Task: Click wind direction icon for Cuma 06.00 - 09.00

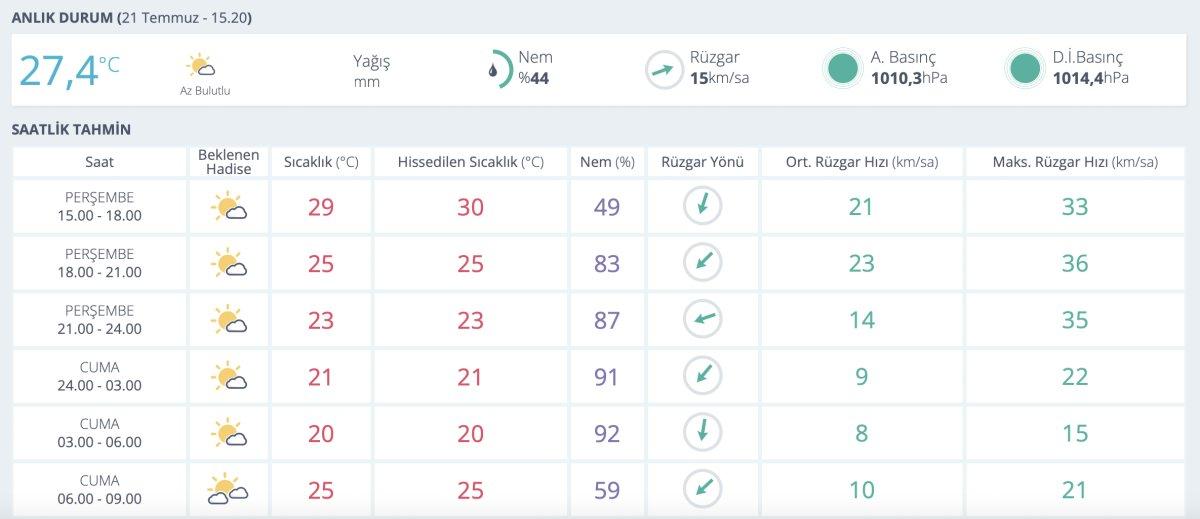Action: tap(703, 489)
